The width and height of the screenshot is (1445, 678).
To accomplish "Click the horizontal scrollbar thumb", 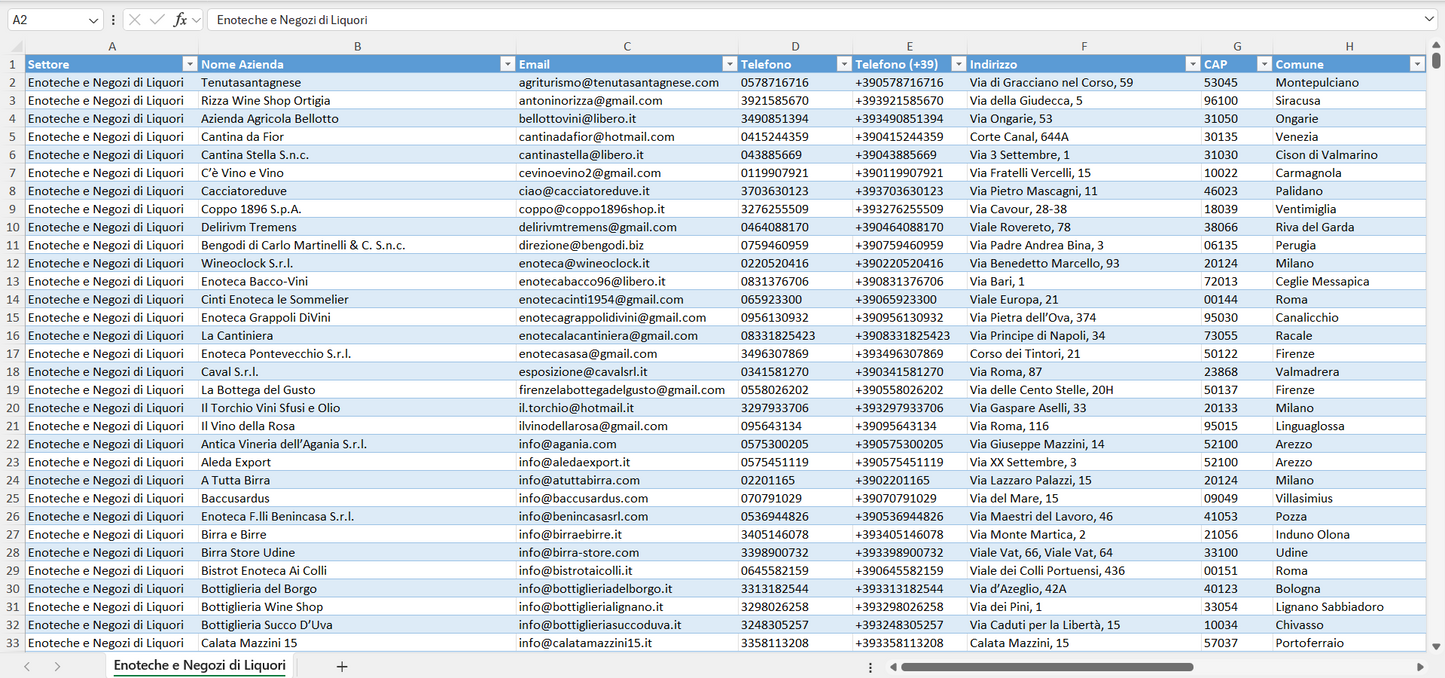I will point(1047,667).
